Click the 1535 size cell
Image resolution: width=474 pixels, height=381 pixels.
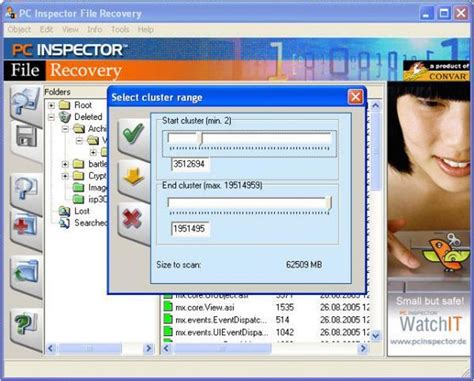click(285, 307)
